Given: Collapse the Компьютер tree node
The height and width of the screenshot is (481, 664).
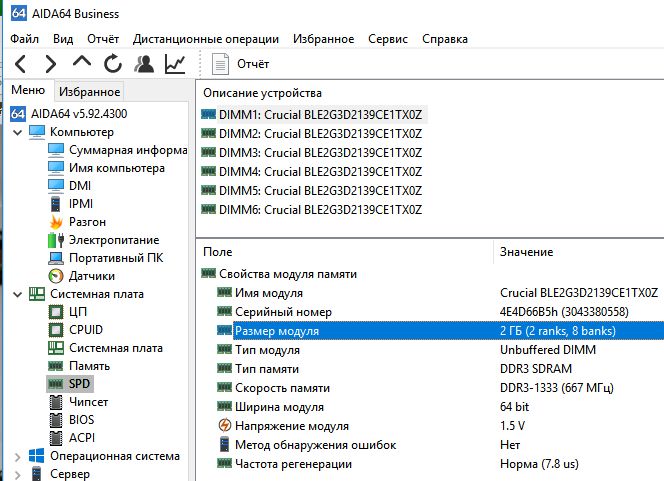Looking at the screenshot, I should tap(17, 132).
